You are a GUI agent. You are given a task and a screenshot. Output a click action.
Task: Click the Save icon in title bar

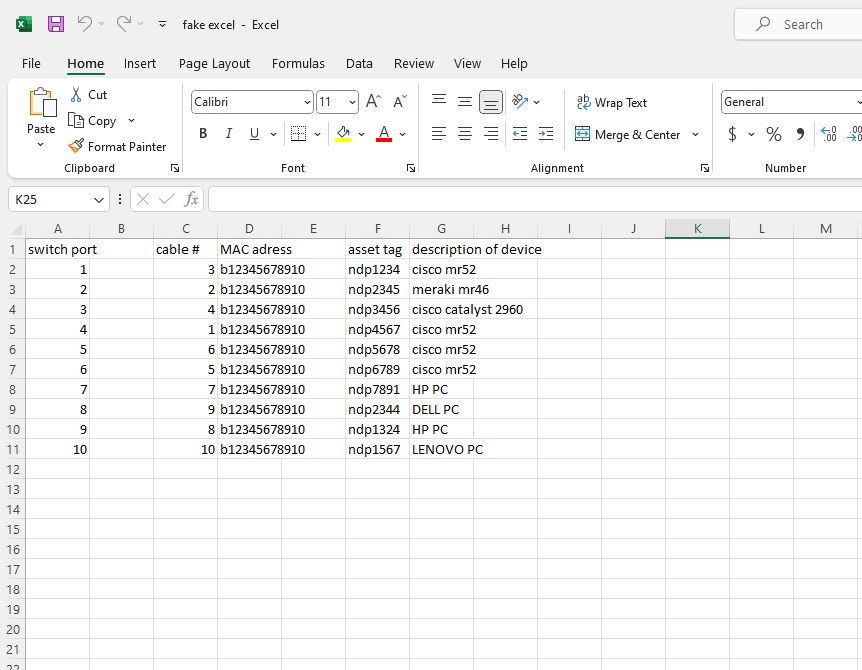click(x=56, y=24)
